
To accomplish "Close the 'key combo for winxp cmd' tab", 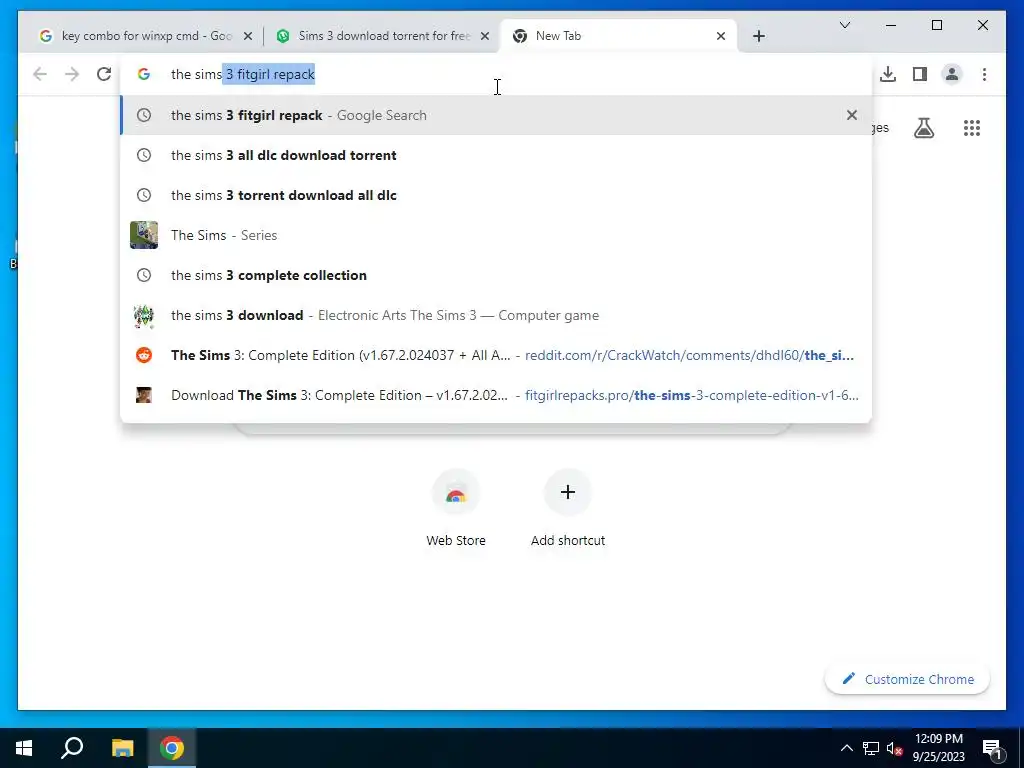I will coord(248,36).
